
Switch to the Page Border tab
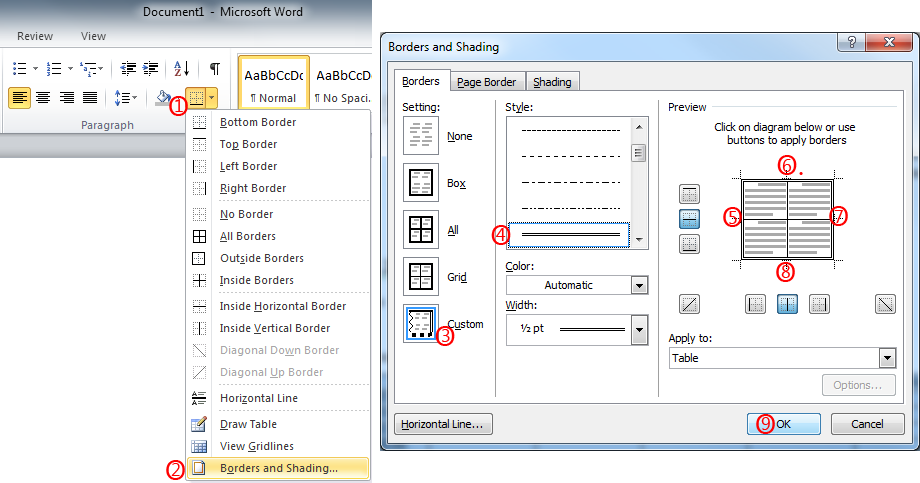(486, 82)
